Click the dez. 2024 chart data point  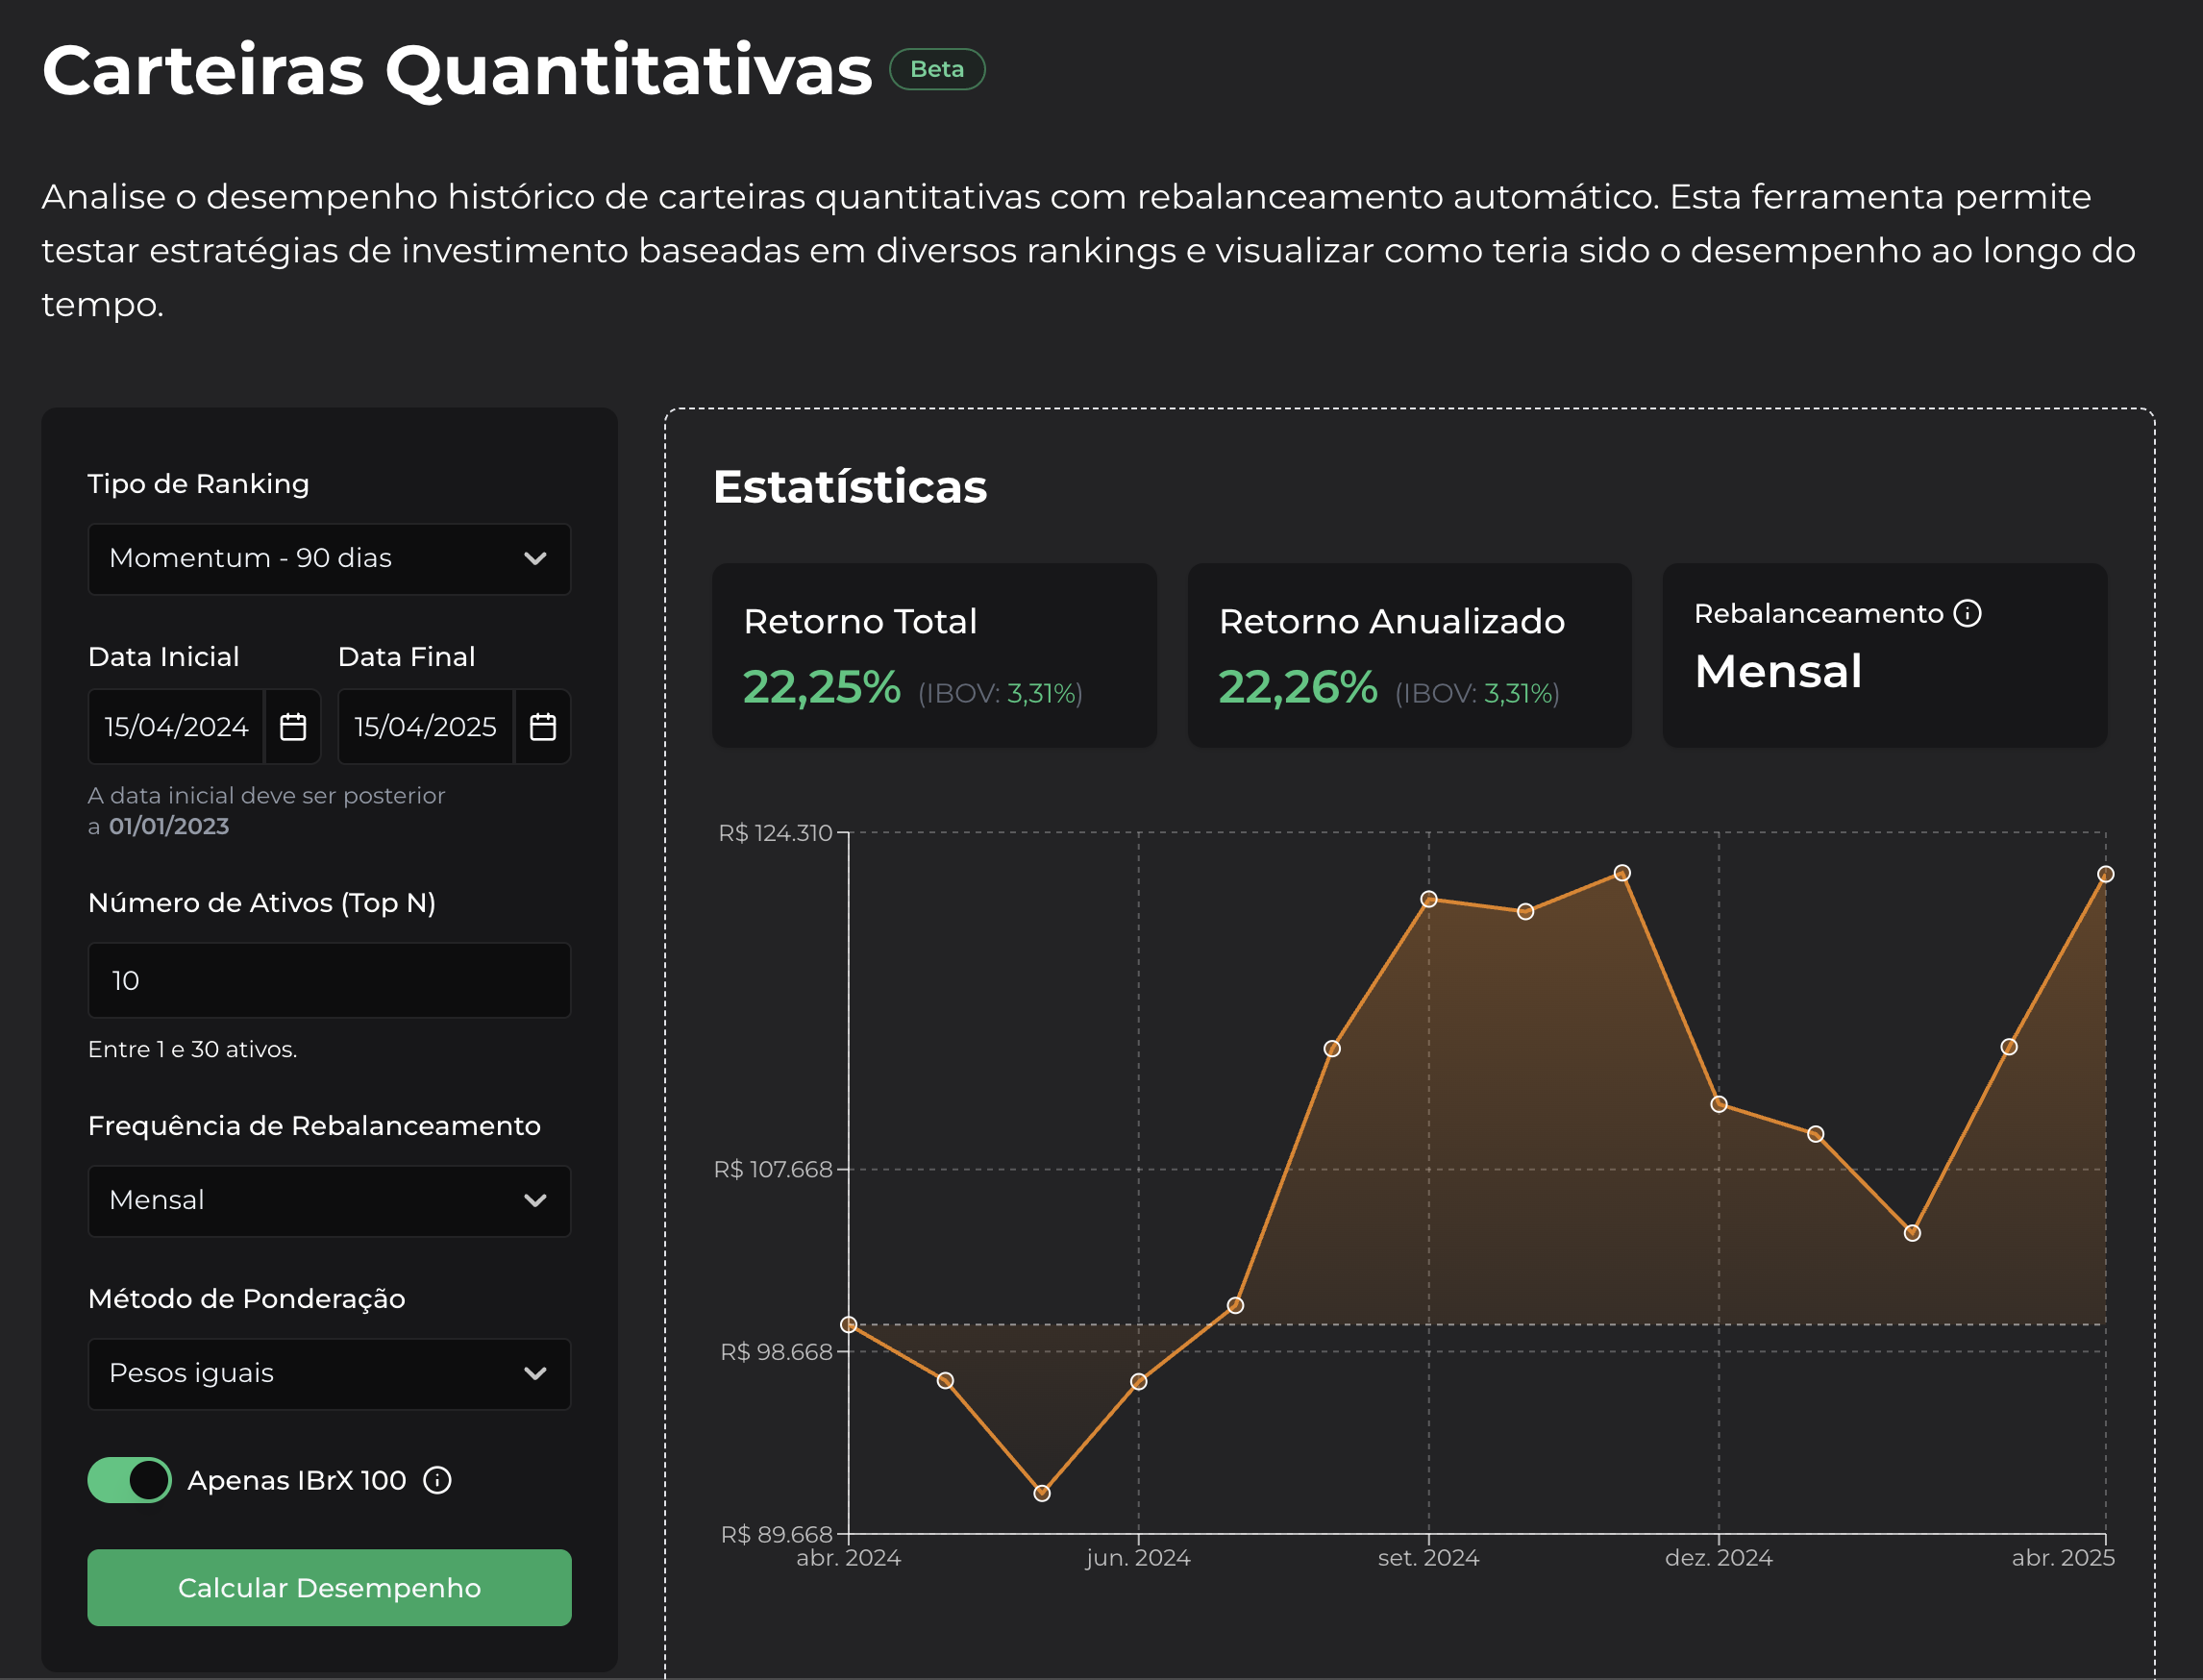pyautogui.click(x=1719, y=1104)
